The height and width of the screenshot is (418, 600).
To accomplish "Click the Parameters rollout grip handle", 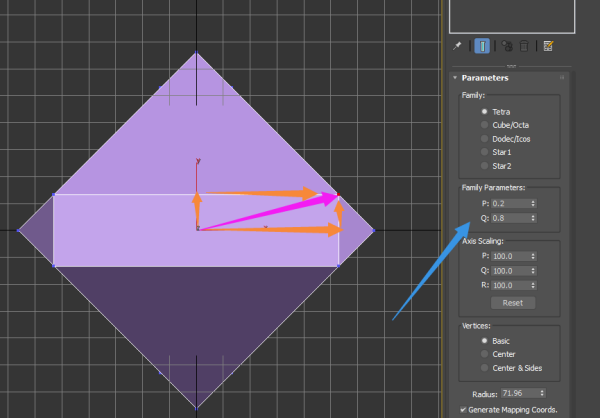I will (562, 77).
